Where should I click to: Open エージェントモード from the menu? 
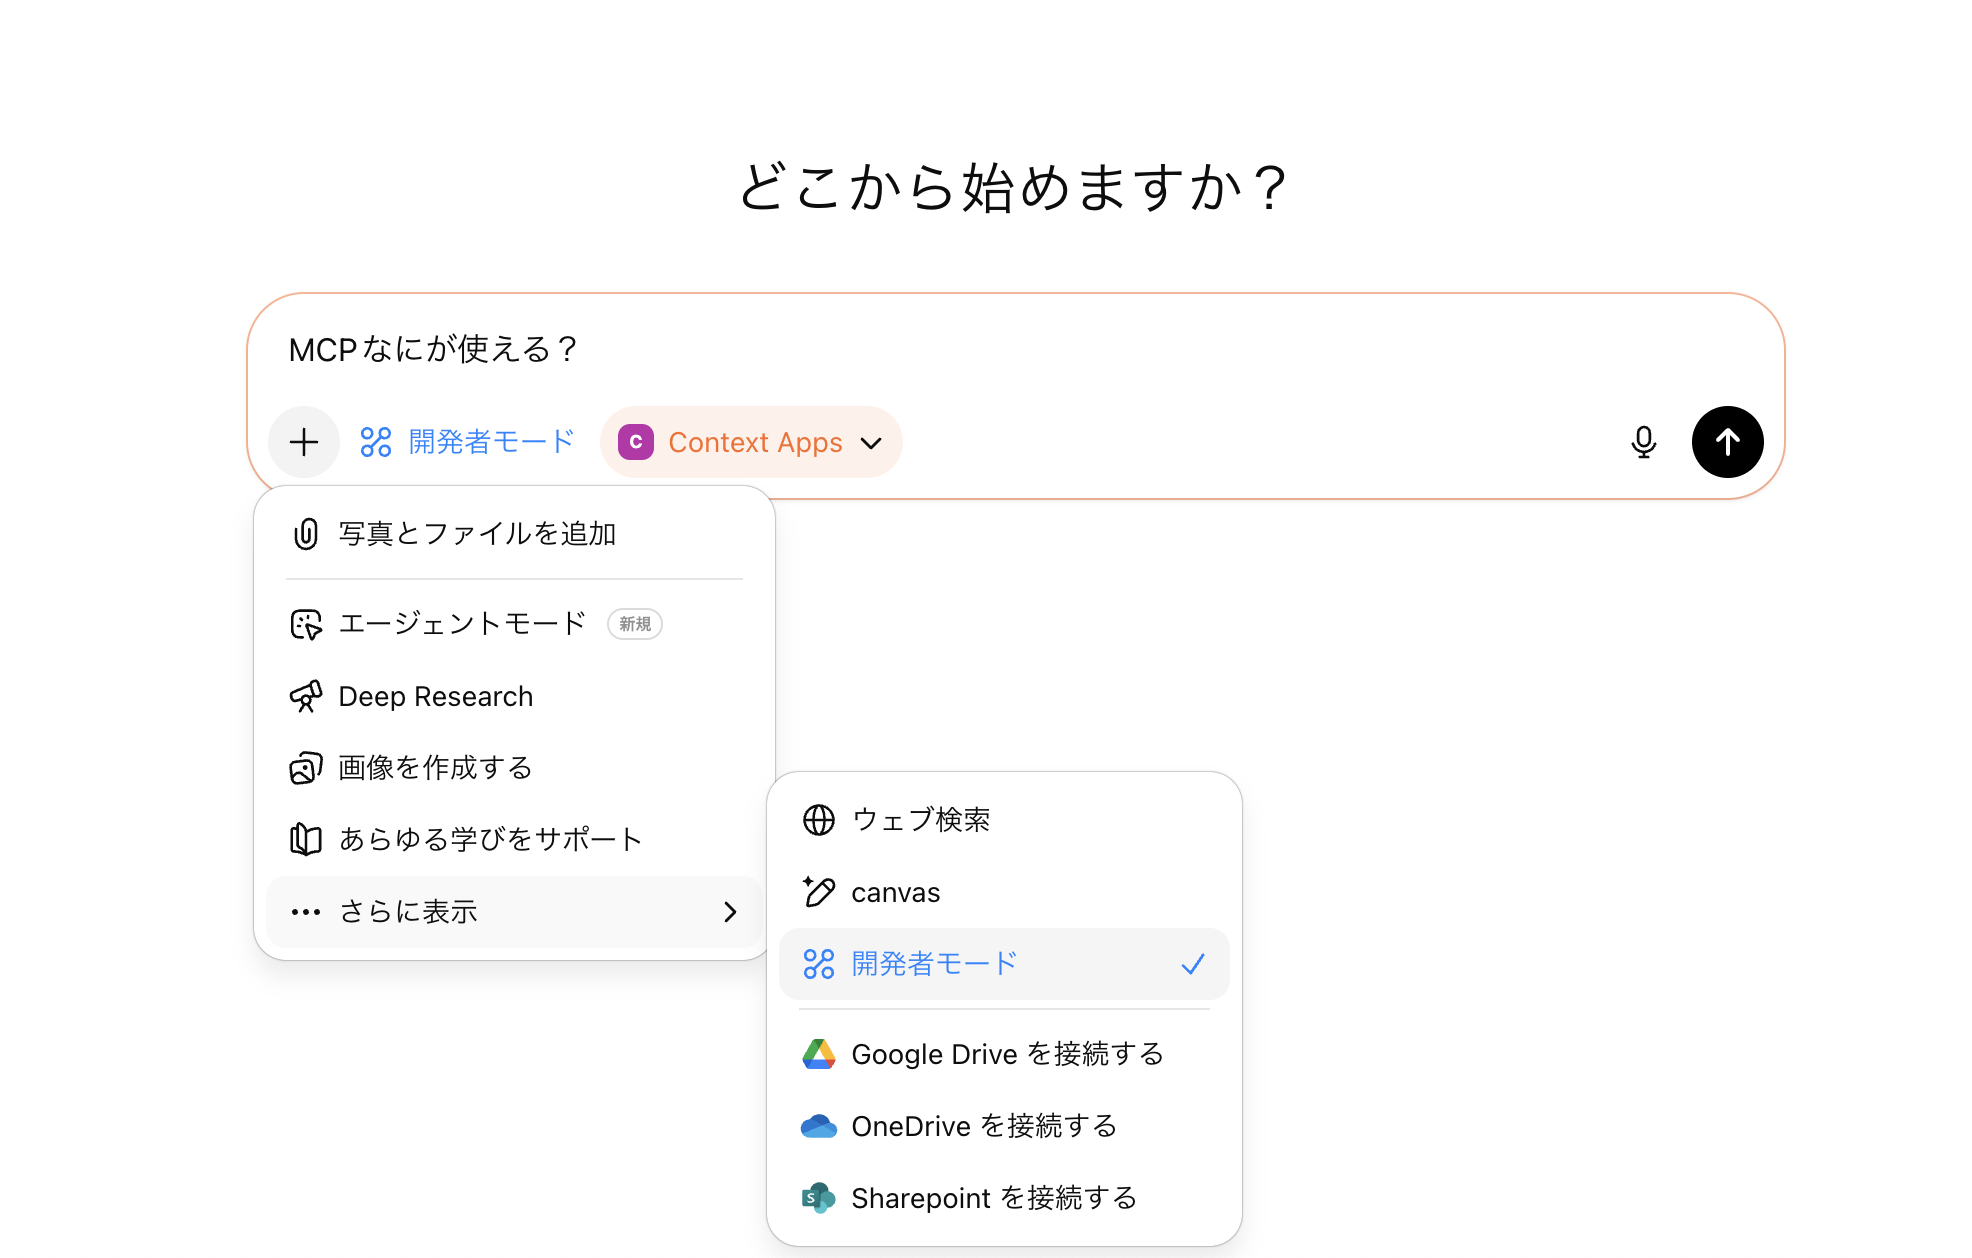(461, 623)
